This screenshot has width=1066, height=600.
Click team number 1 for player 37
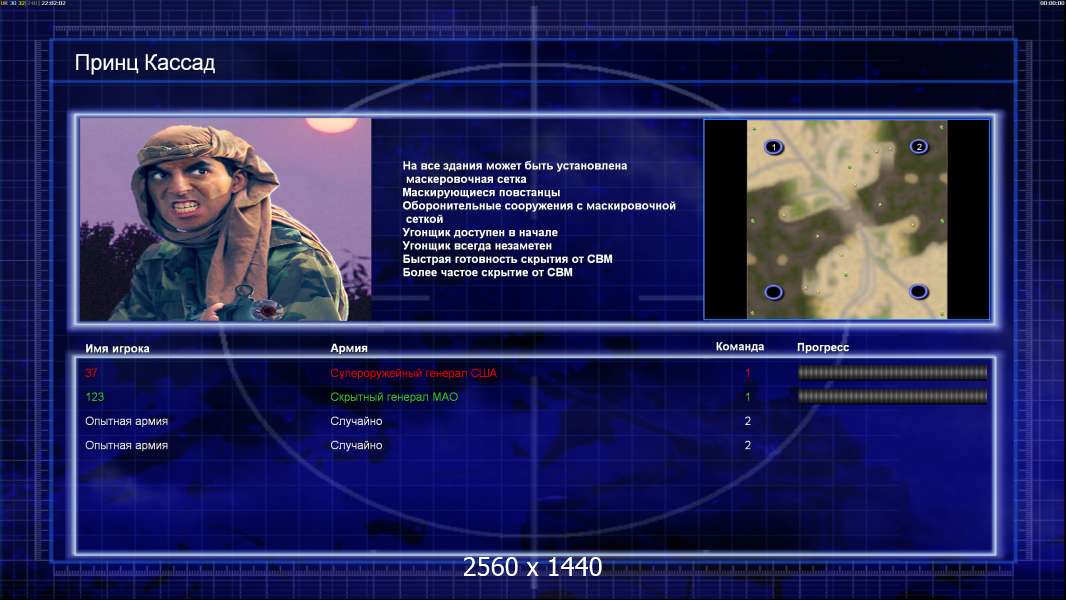point(748,373)
